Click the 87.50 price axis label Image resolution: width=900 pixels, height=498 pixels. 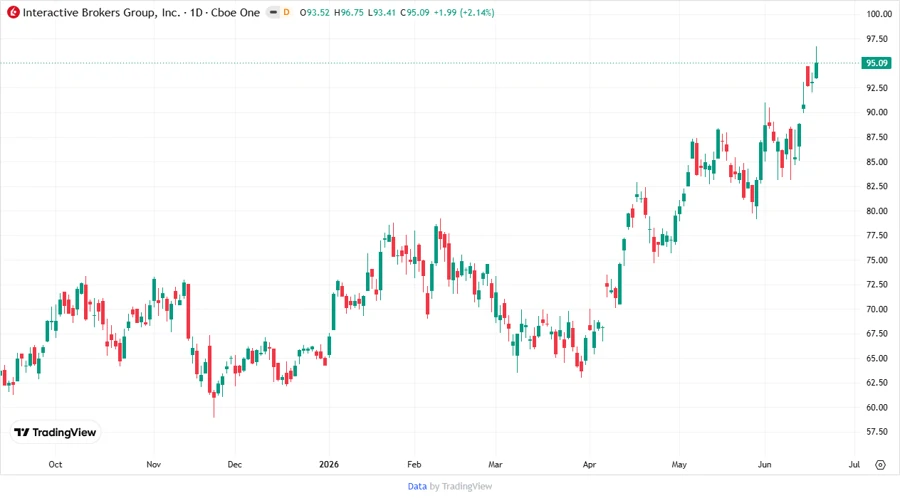[877, 137]
